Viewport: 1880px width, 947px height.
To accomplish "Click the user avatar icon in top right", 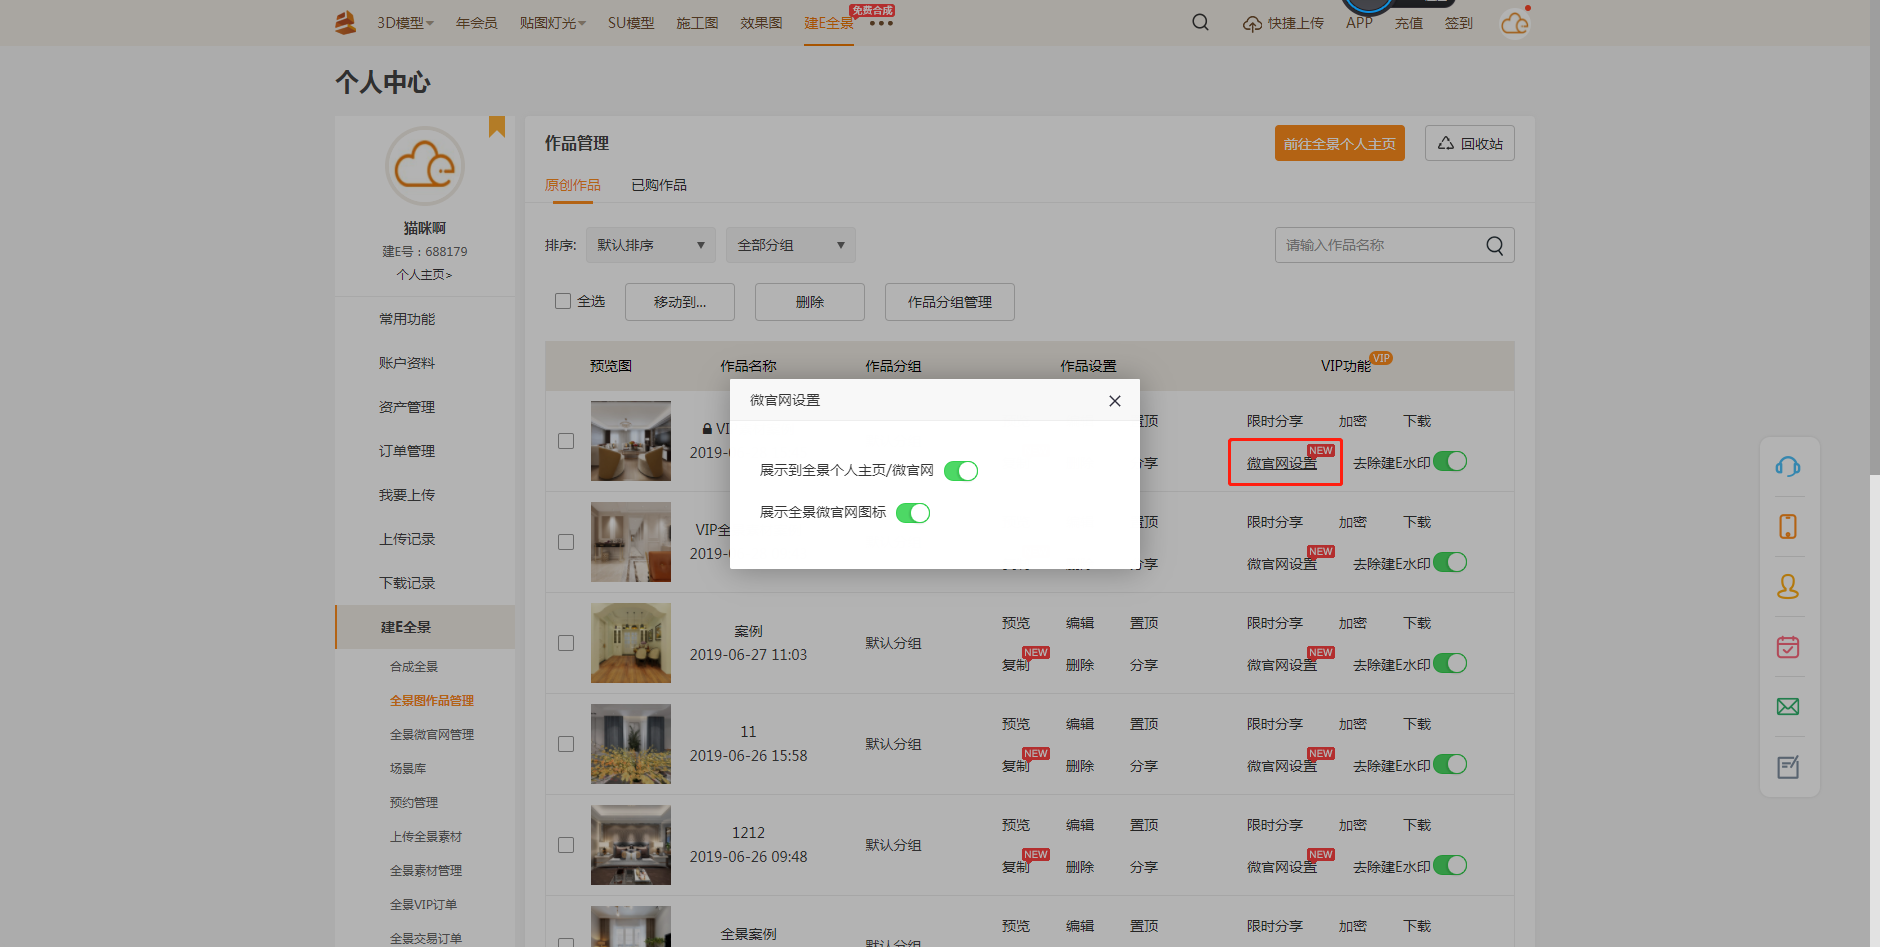I will 1514,23.
